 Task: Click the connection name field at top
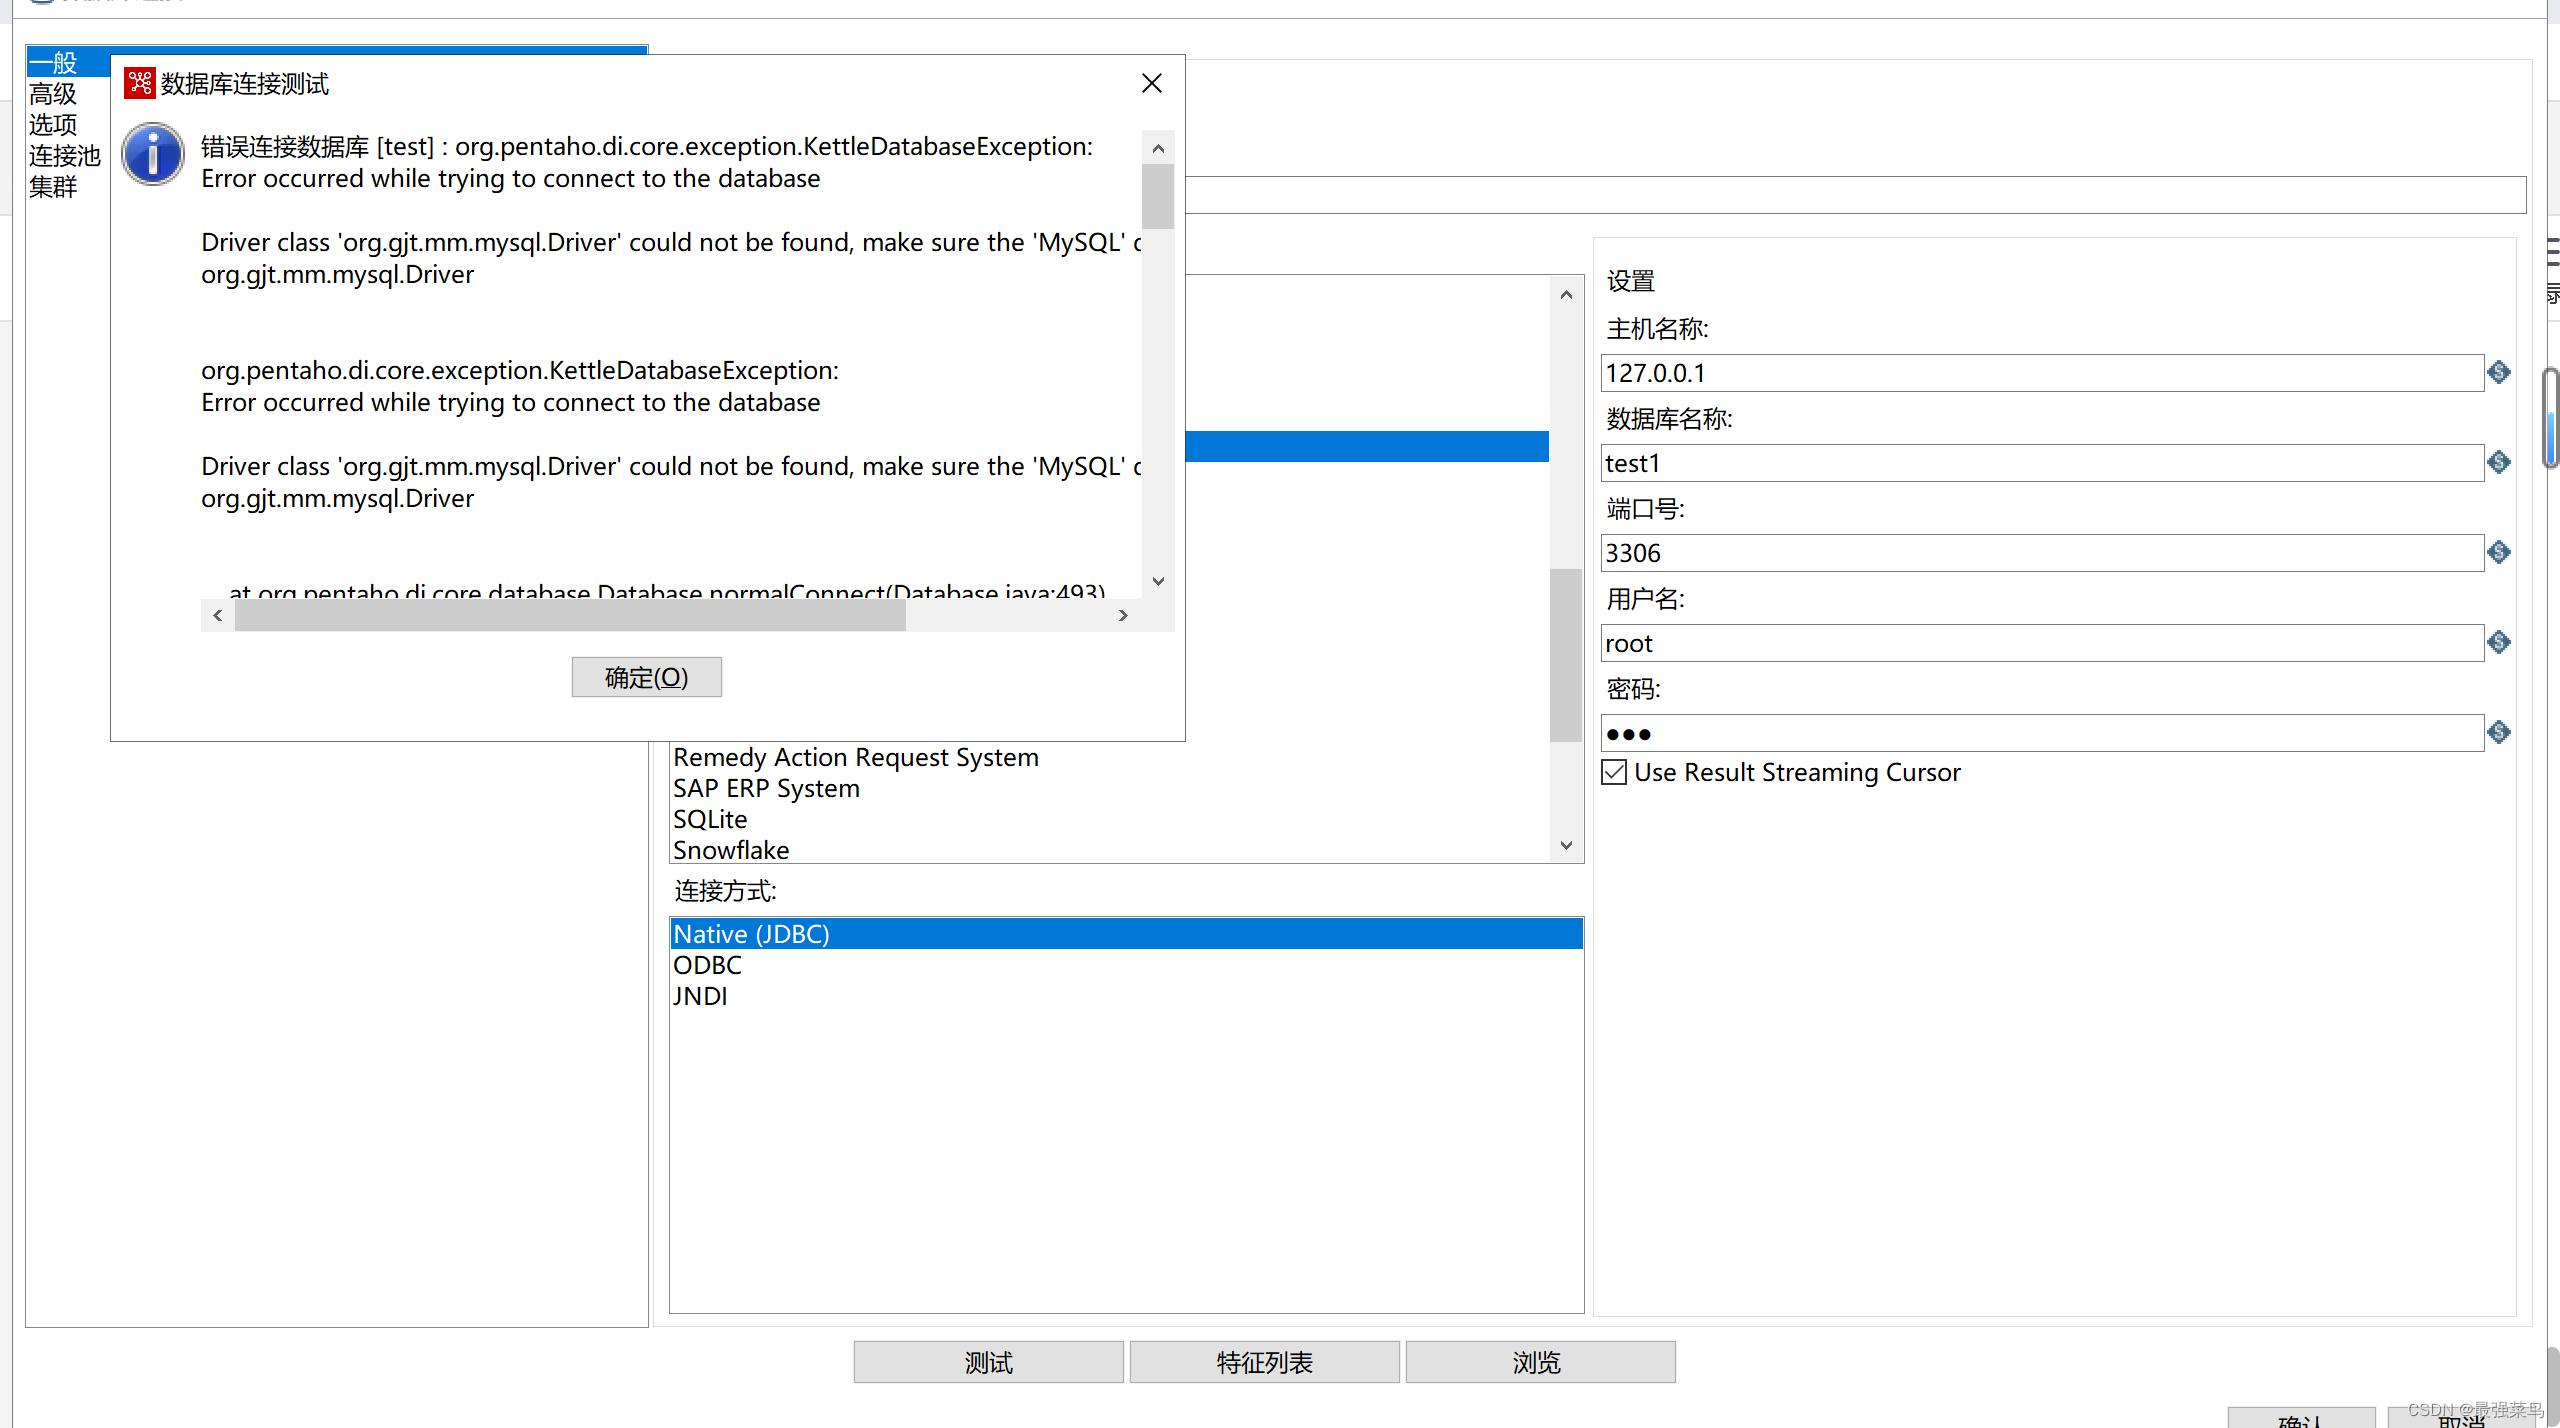point(1856,195)
